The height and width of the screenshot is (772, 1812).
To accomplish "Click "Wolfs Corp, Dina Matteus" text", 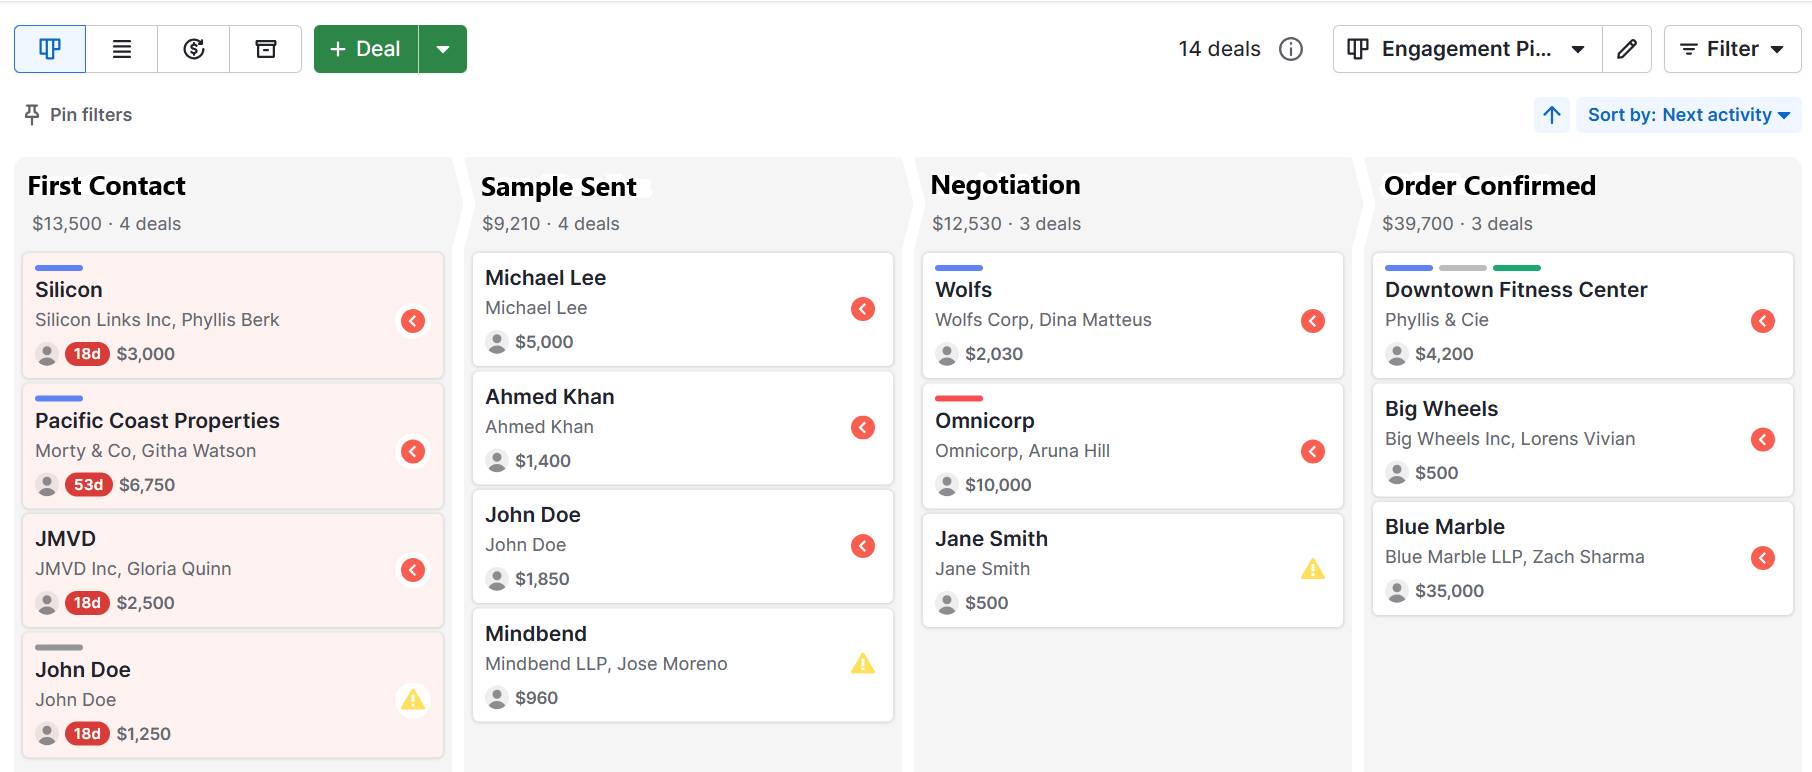I will pos(1043,320).
